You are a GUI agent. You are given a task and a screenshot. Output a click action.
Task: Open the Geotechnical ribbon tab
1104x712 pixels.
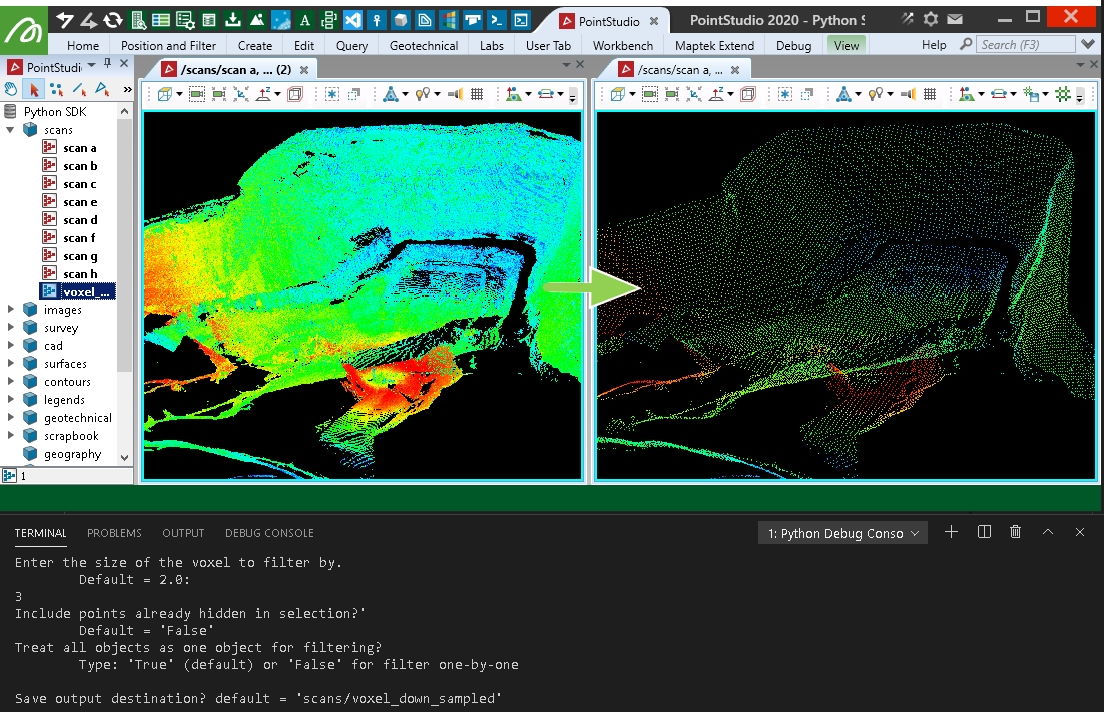coord(424,45)
